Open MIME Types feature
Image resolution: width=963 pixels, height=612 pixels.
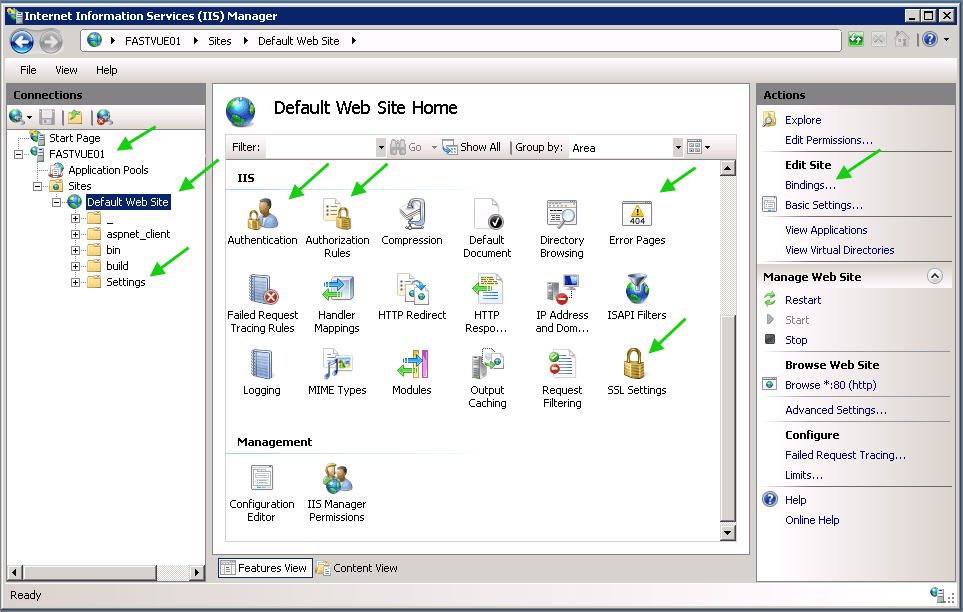click(337, 372)
